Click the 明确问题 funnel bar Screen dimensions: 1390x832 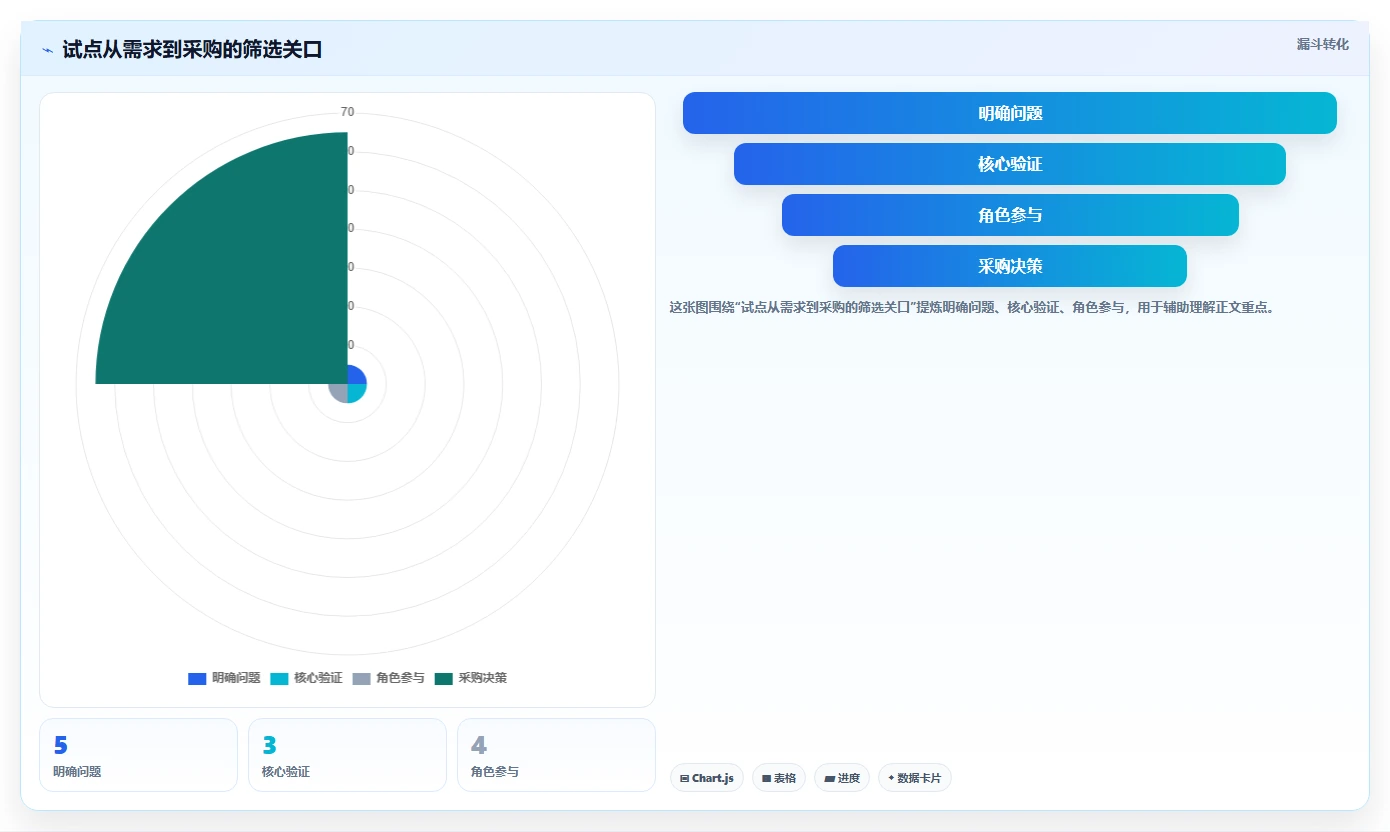[1010, 113]
